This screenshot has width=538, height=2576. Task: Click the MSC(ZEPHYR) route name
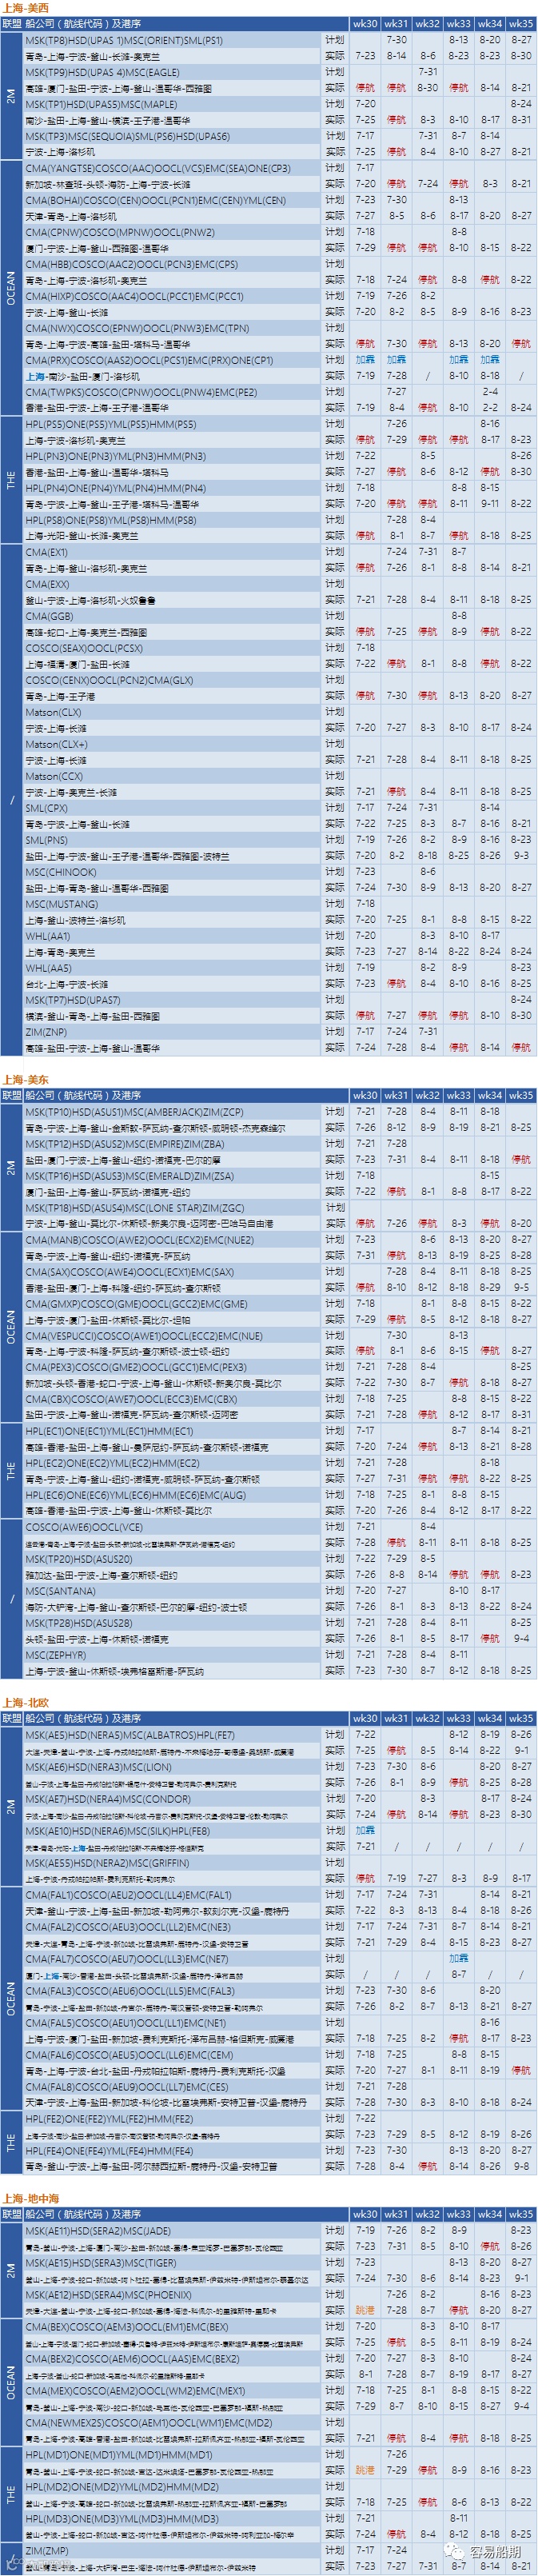pos(56,1655)
